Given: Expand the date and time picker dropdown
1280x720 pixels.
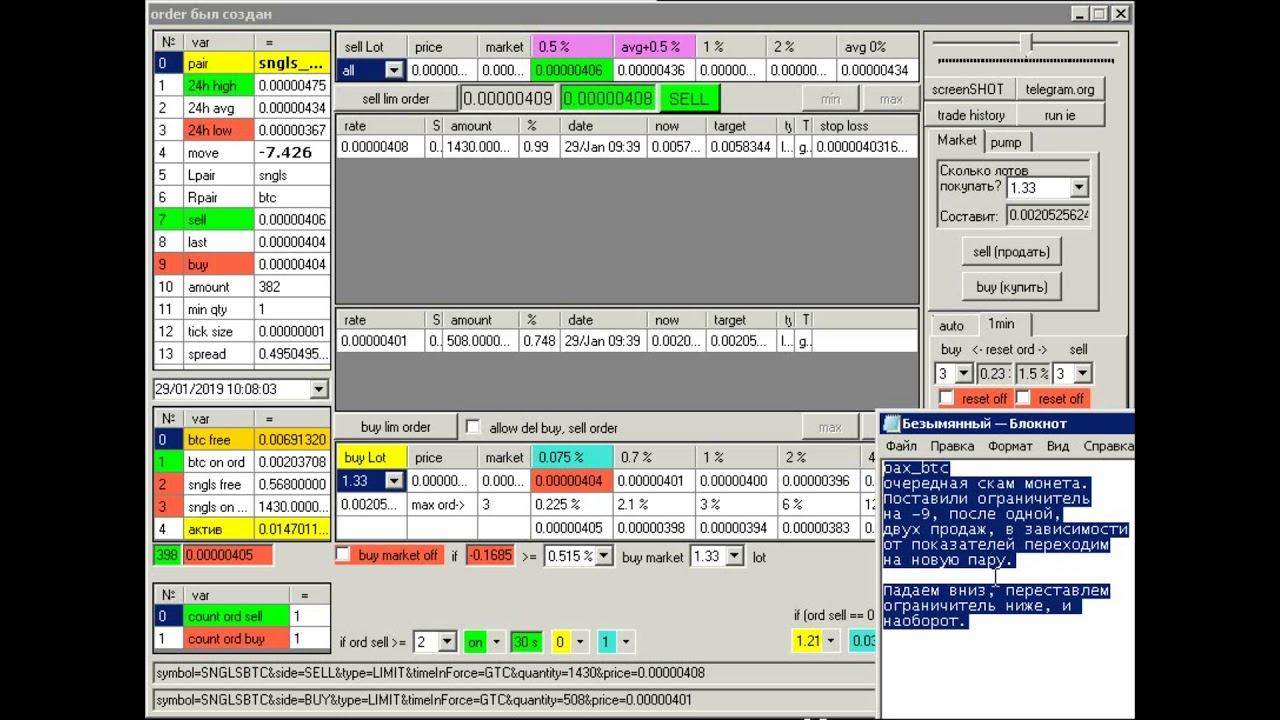Looking at the screenshot, I should tap(319, 389).
